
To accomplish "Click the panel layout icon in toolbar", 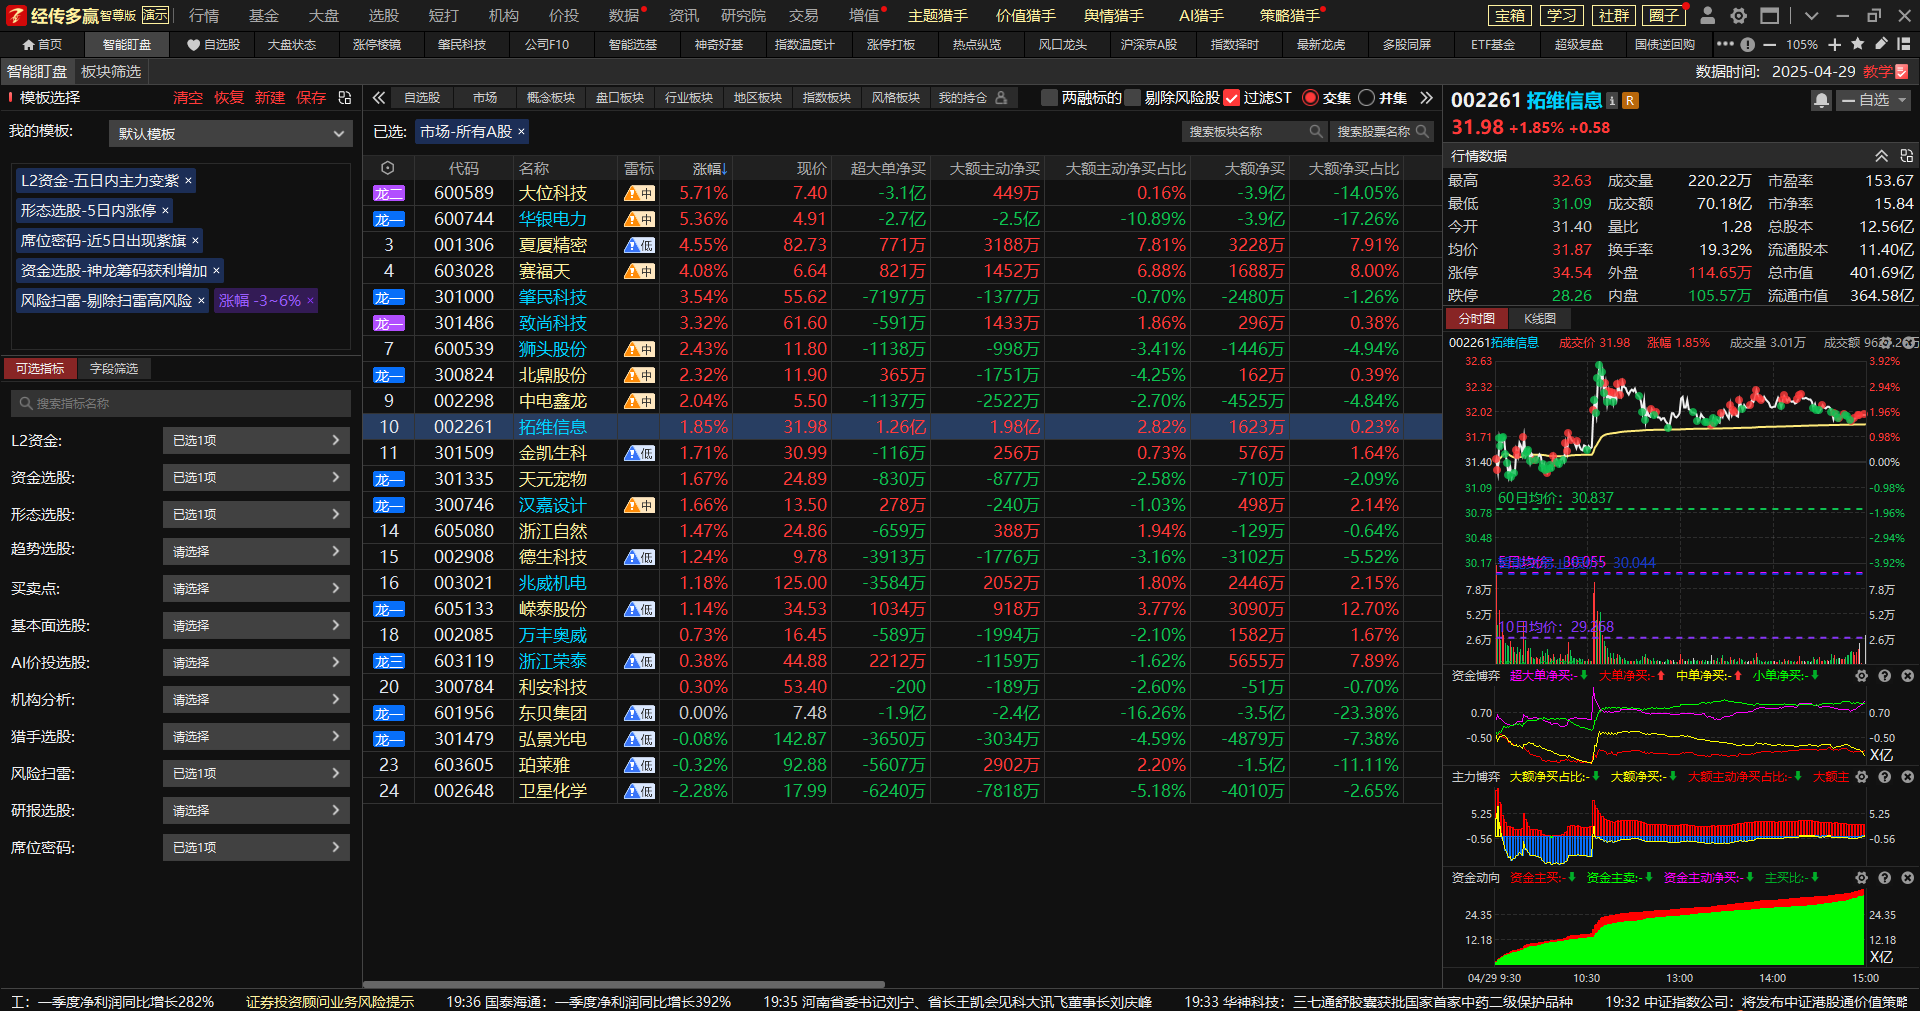I will (x=1903, y=44).
